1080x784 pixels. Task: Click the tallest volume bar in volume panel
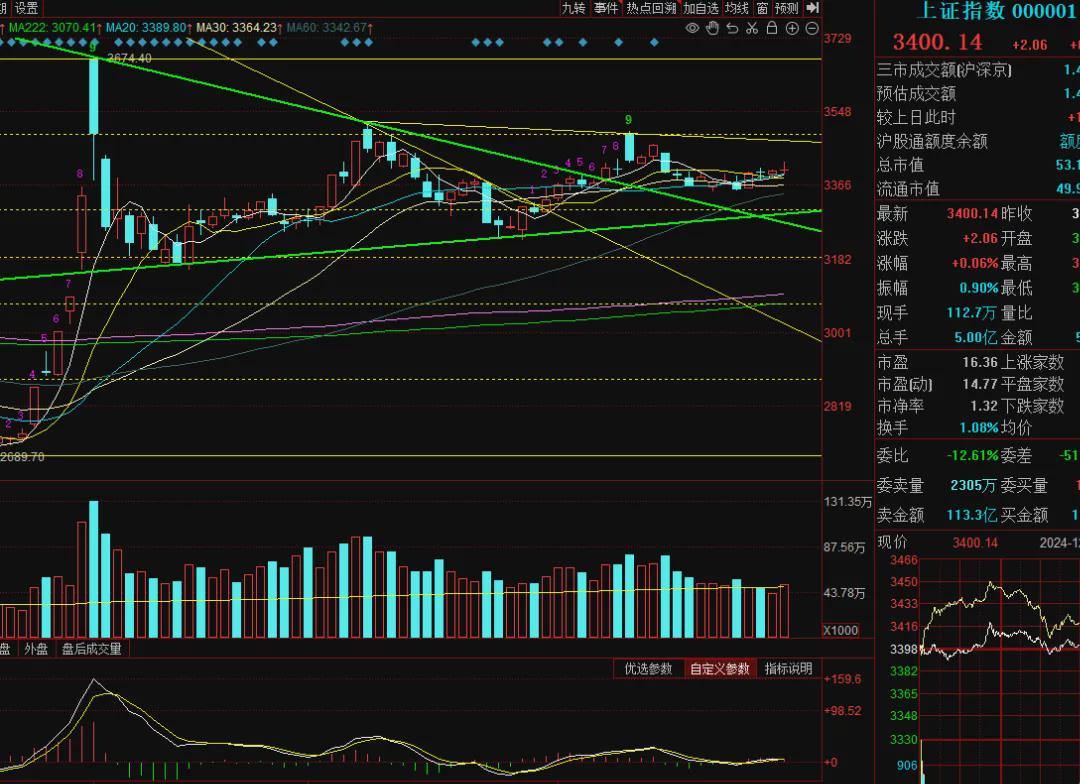coord(94,569)
